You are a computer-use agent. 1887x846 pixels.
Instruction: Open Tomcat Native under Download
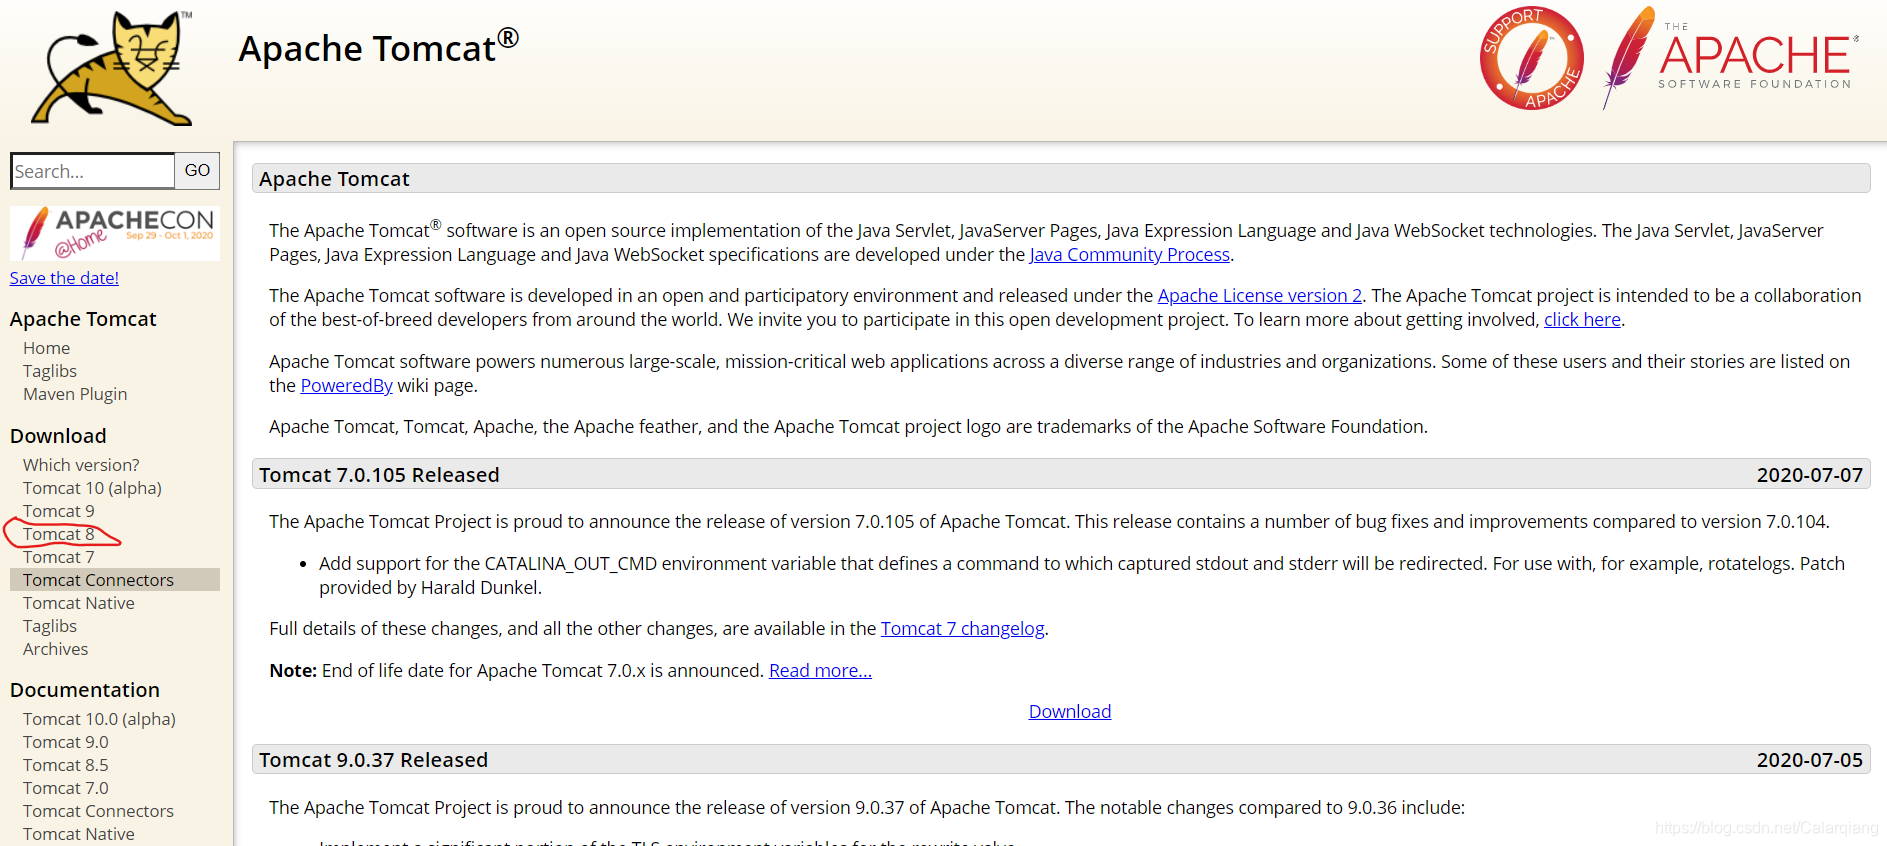pos(79,603)
